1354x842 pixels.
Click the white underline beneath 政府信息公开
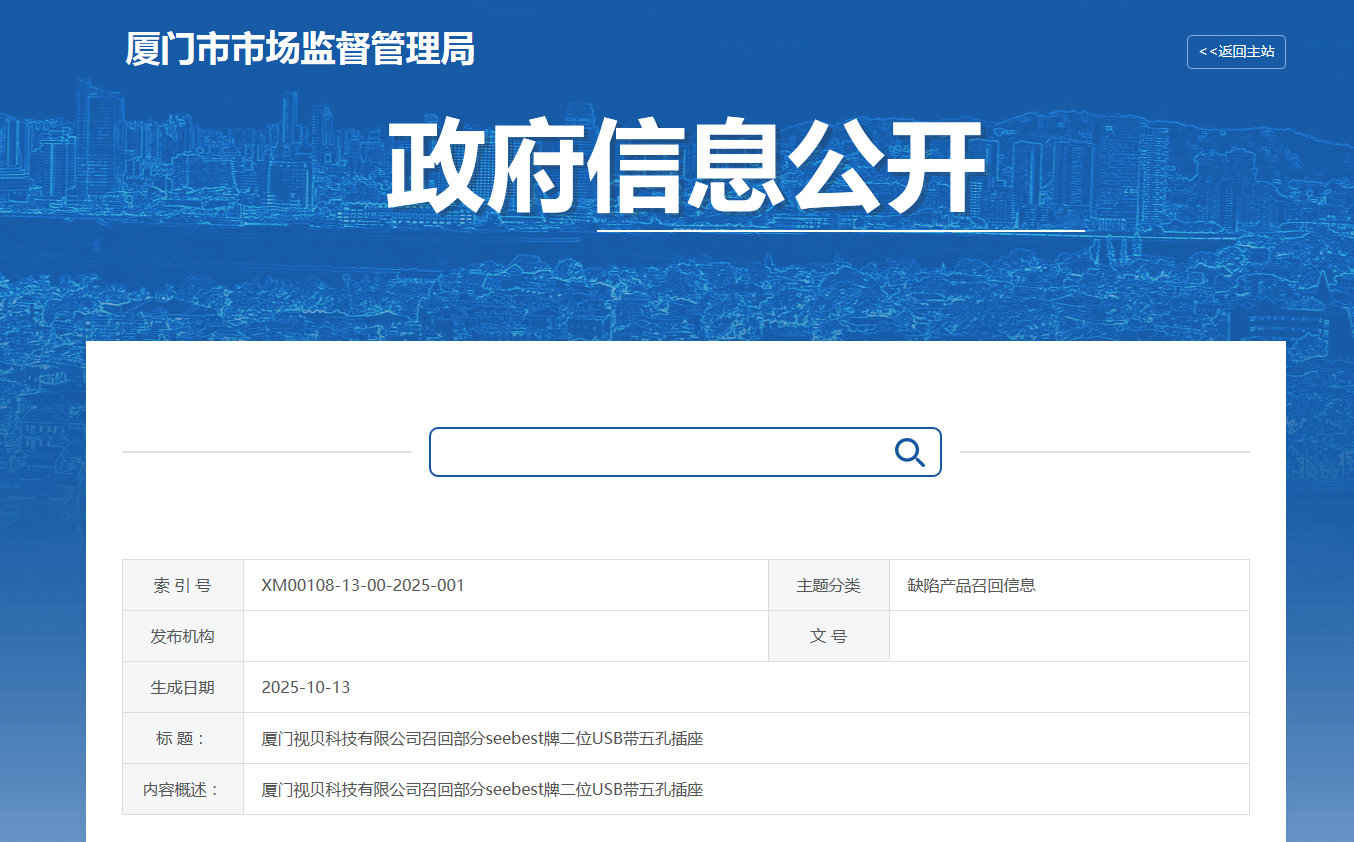coord(840,231)
